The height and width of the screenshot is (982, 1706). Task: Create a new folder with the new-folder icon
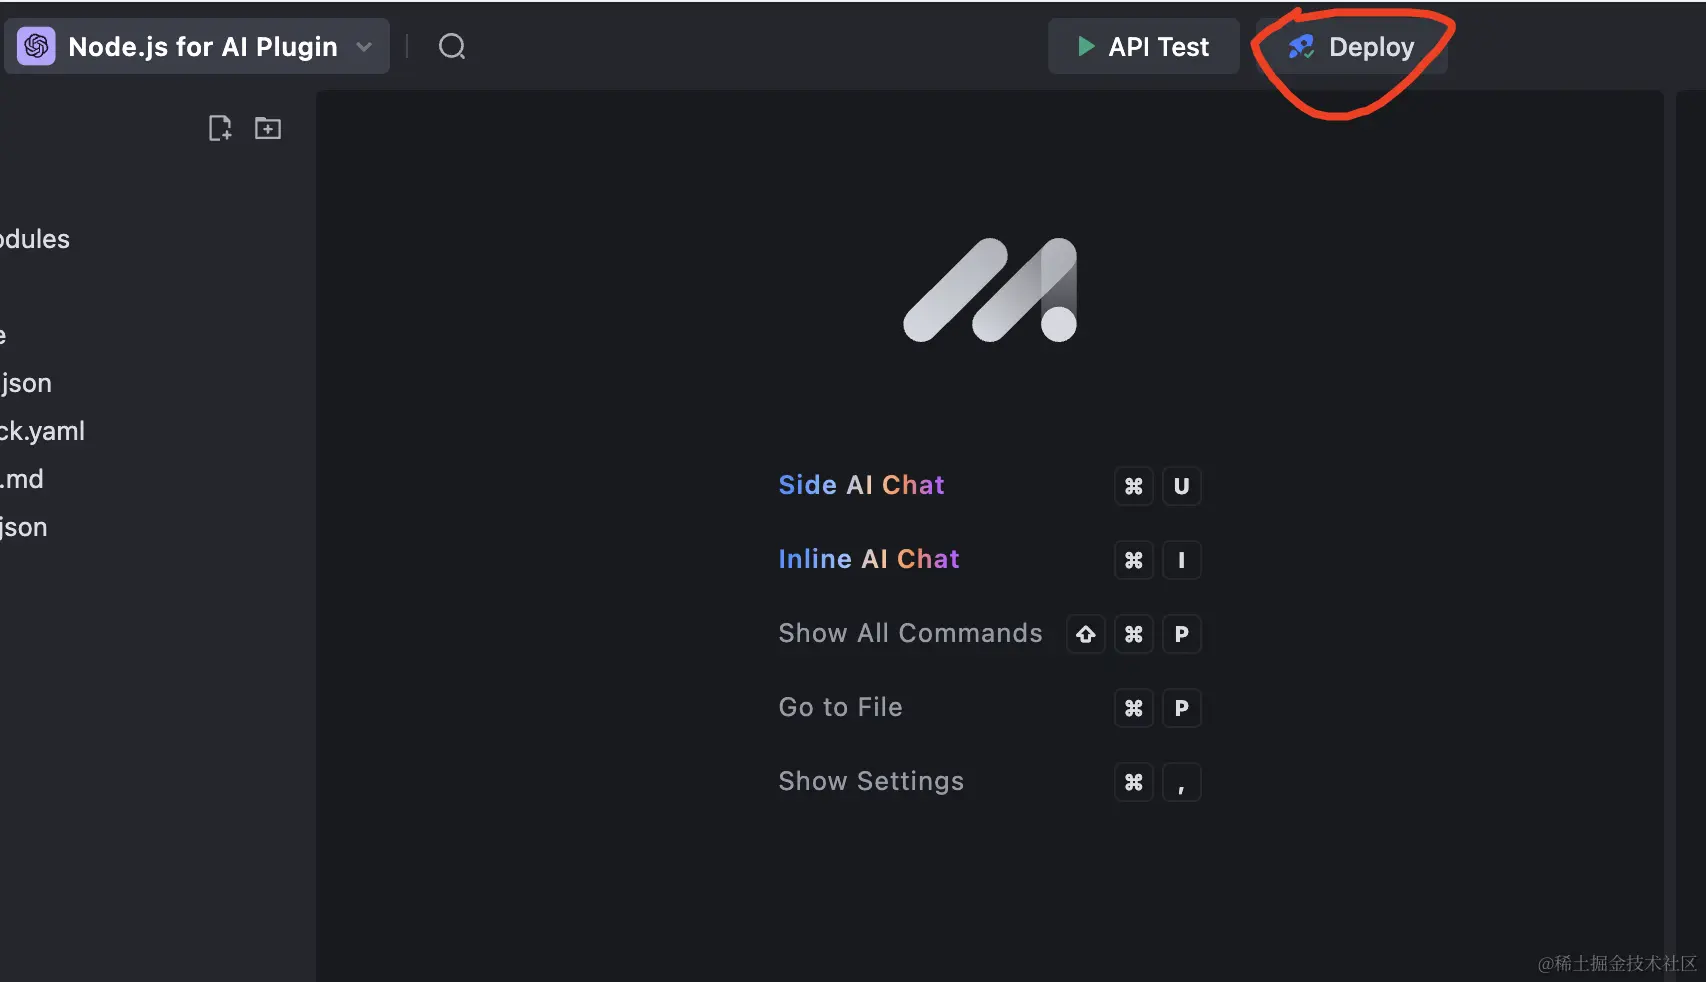coord(268,128)
